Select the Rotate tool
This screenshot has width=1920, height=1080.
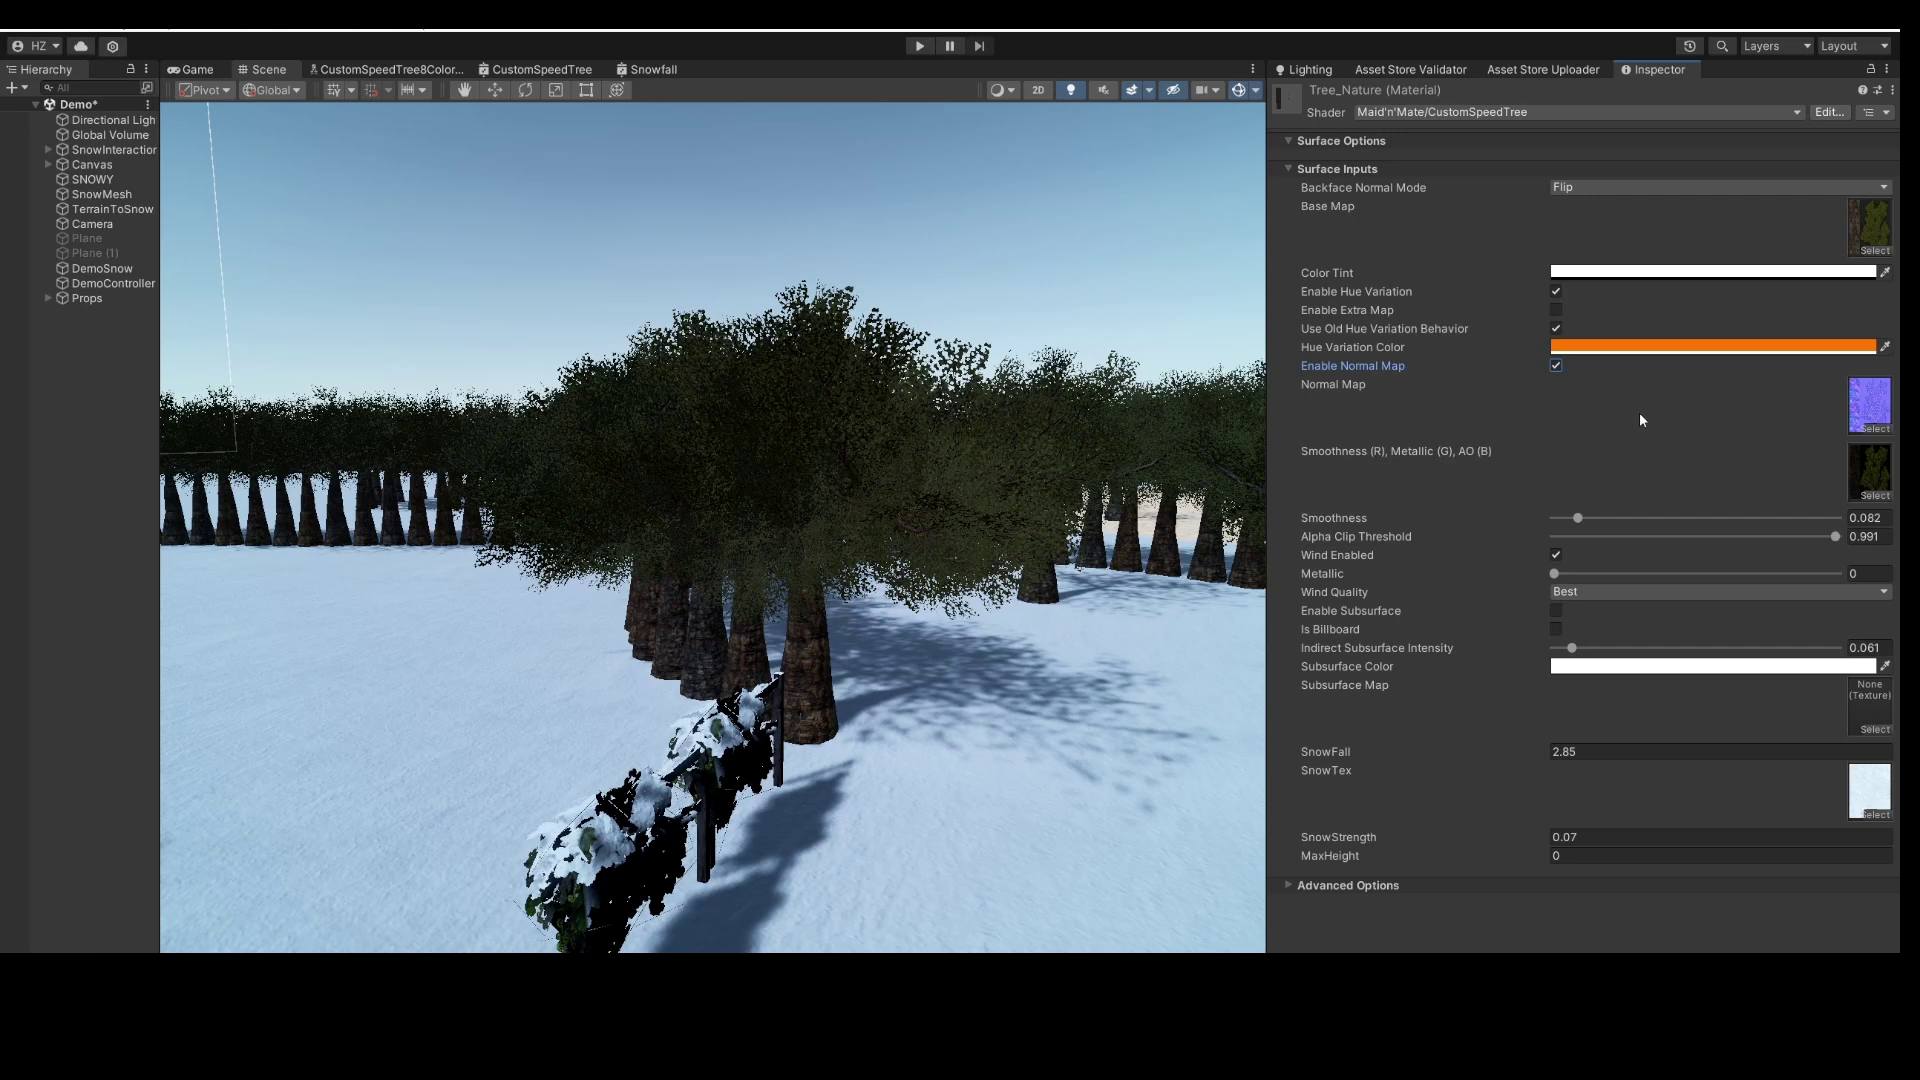(525, 90)
